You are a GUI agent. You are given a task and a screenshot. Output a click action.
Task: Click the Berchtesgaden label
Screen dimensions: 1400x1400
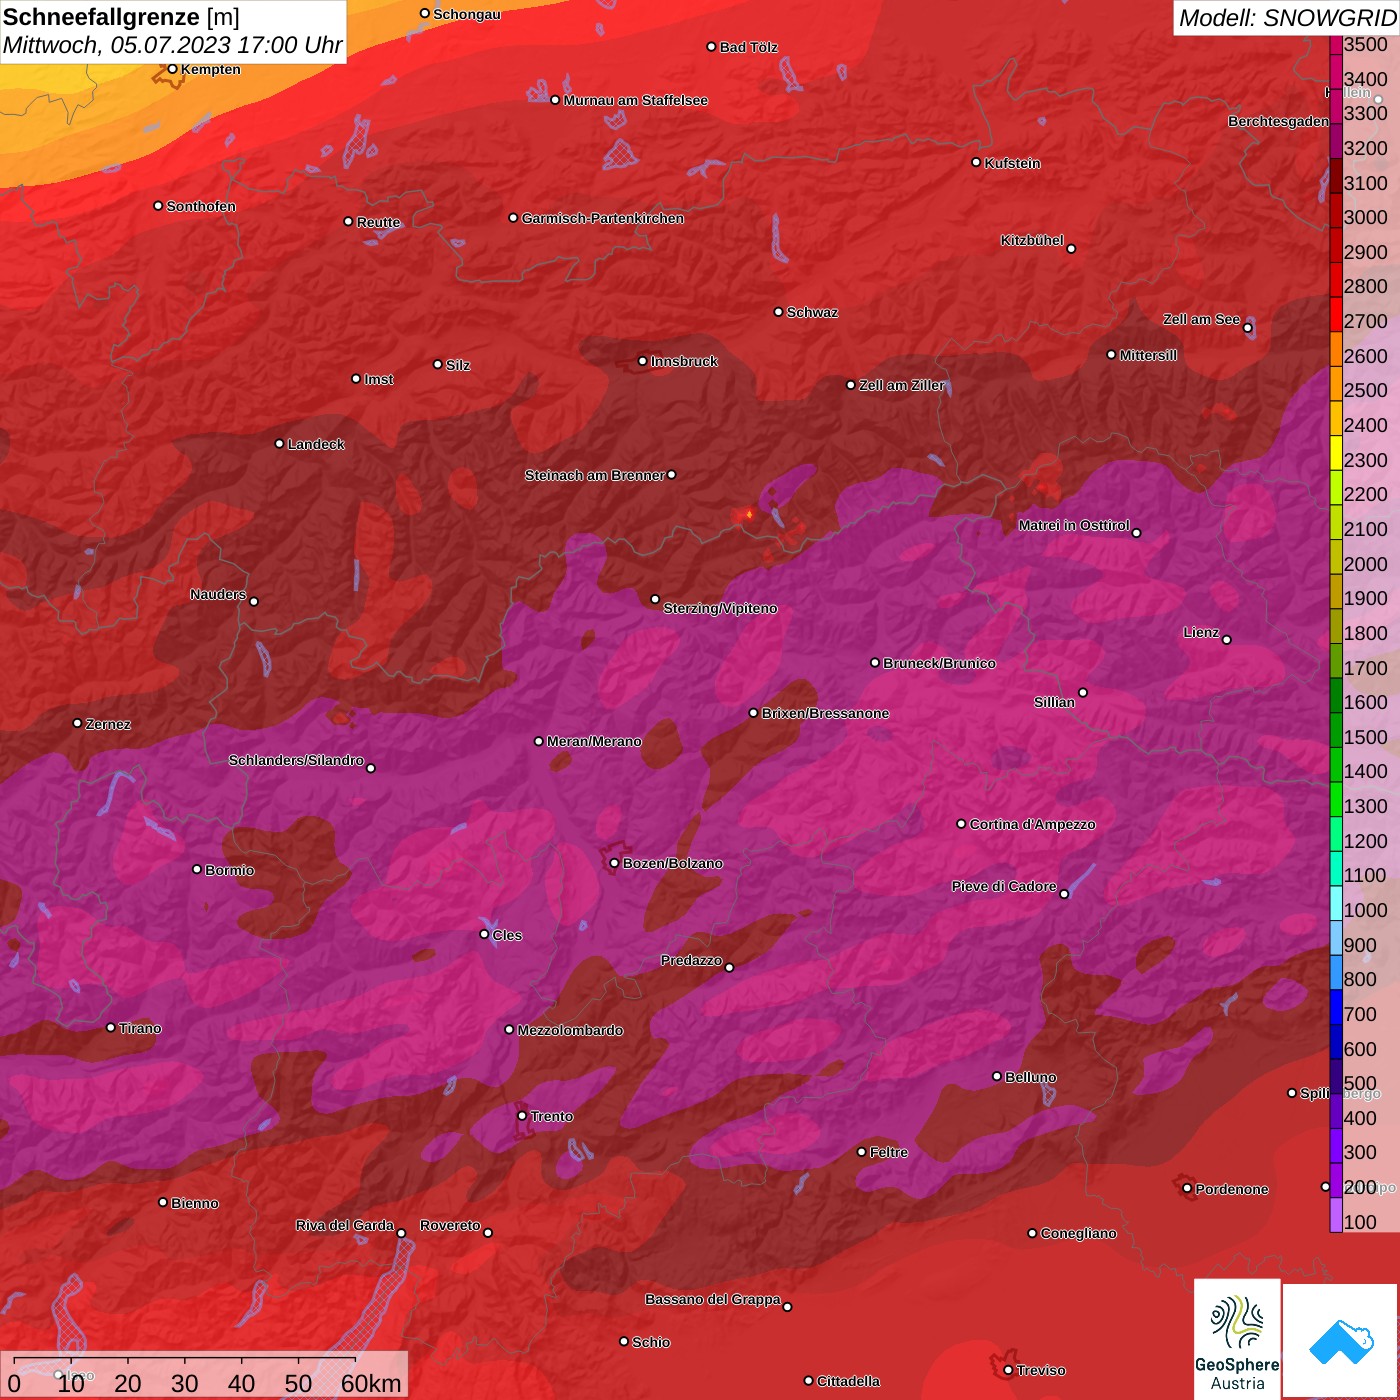[x=1278, y=121]
